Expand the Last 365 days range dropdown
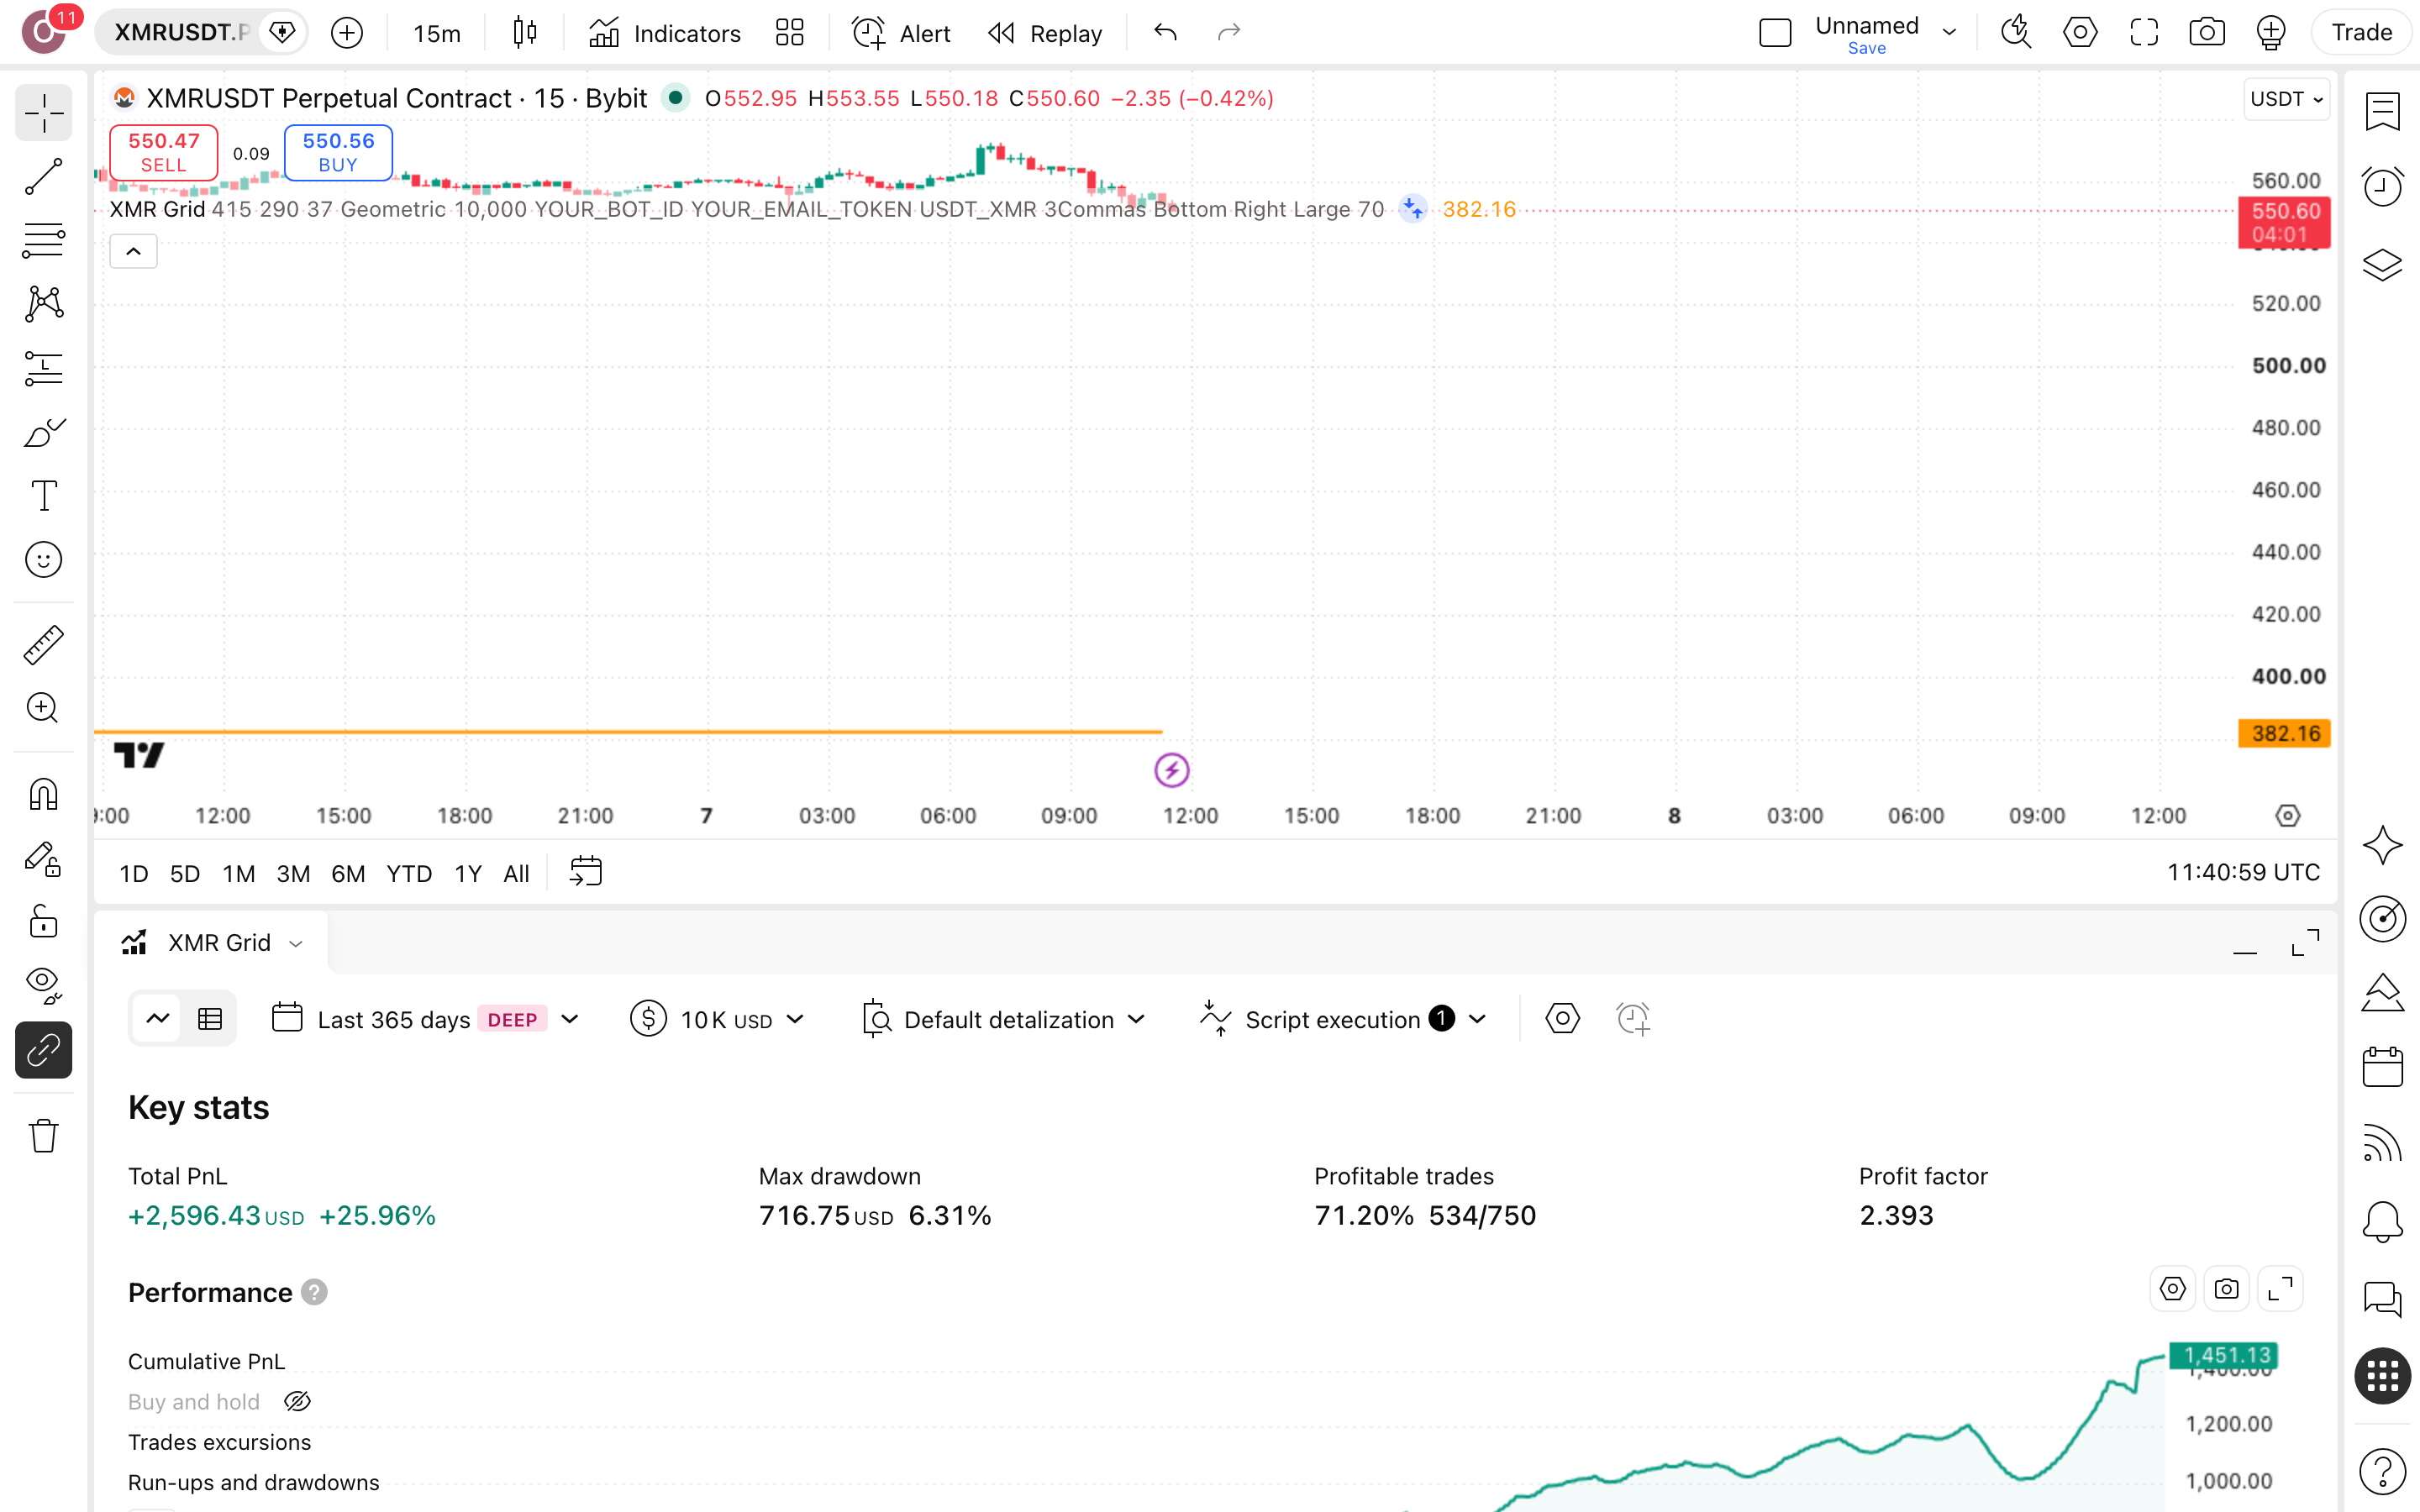 coord(425,1019)
